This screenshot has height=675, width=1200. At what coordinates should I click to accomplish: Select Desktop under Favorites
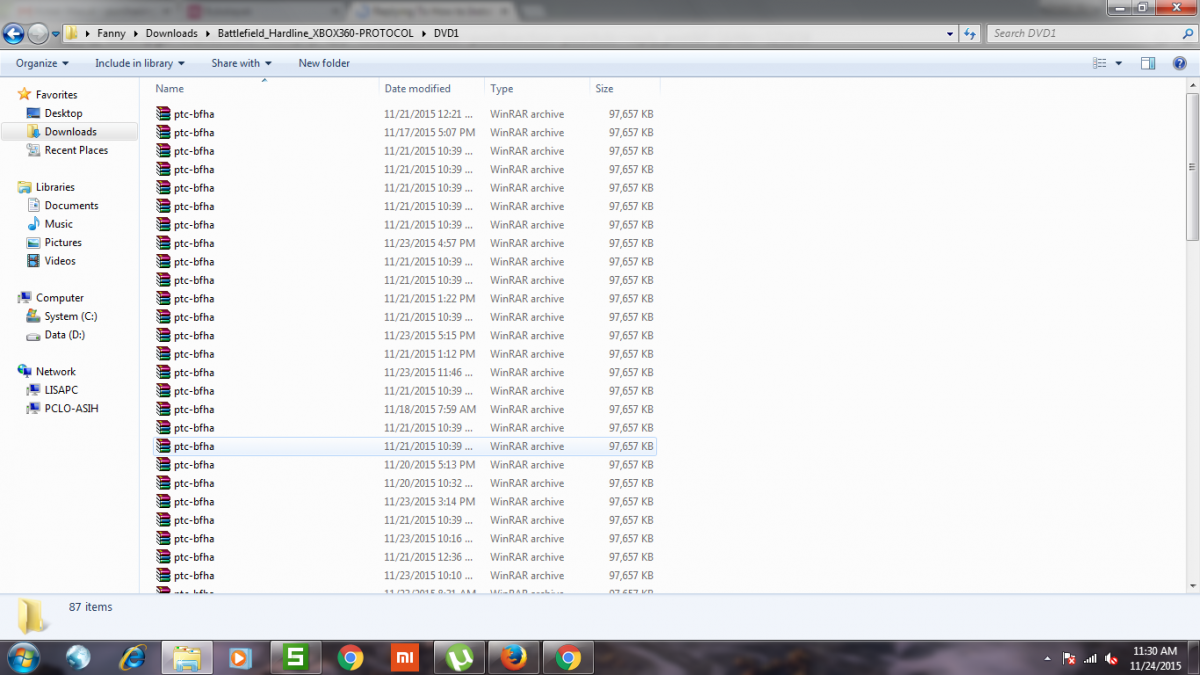pyautogui.click(x=63, y=113)
